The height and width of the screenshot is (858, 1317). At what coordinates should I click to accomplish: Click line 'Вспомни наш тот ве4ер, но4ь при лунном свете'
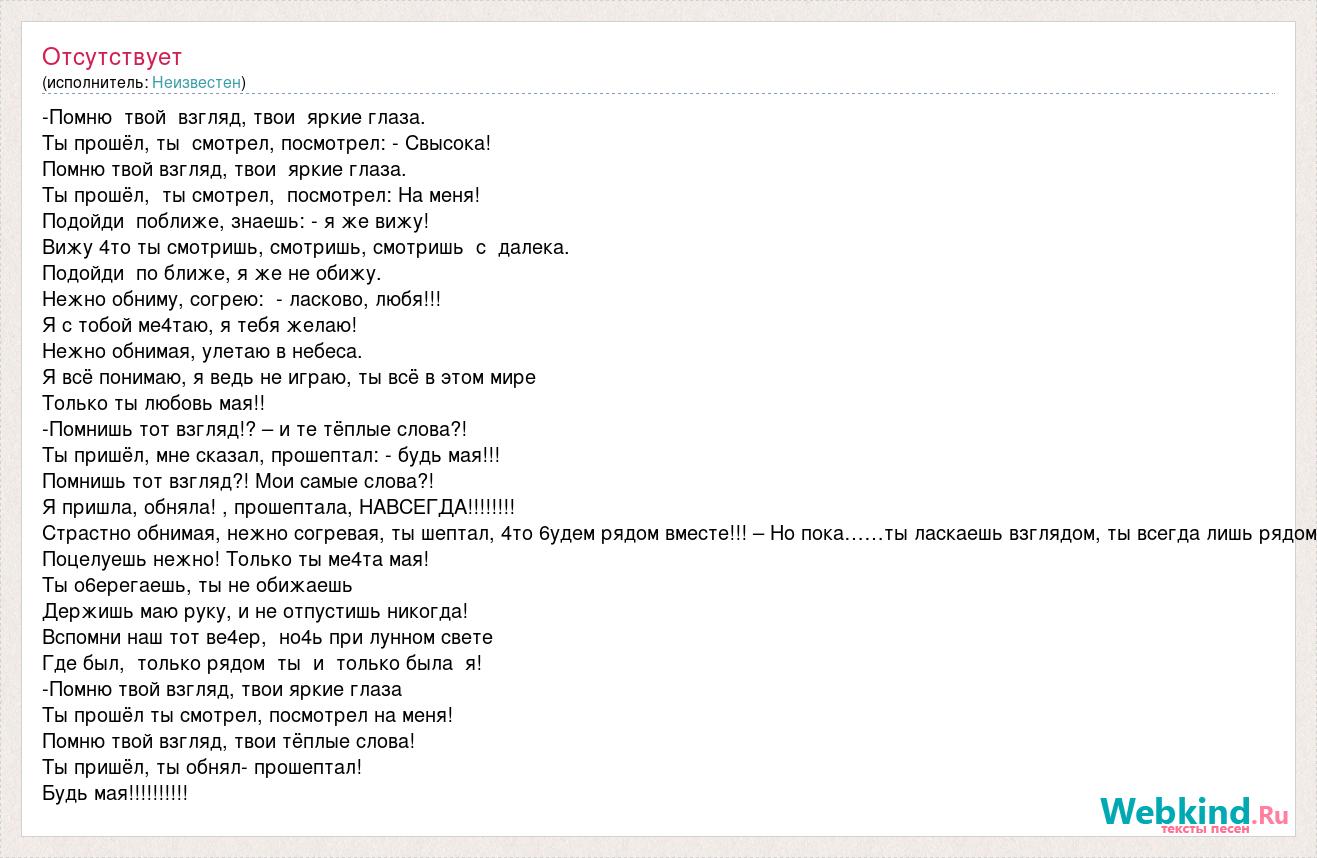pyautogui.click(x=268, y=637)
